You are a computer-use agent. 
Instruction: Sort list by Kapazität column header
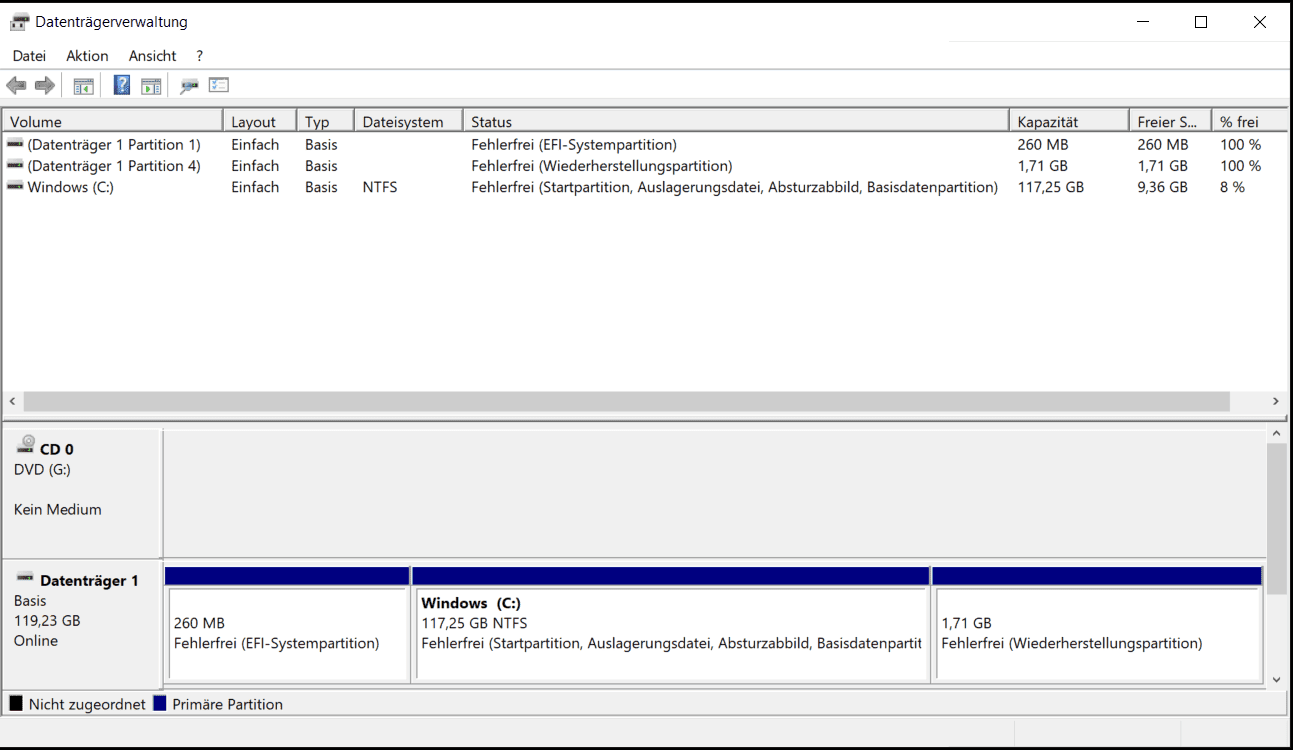[1067, 122]
